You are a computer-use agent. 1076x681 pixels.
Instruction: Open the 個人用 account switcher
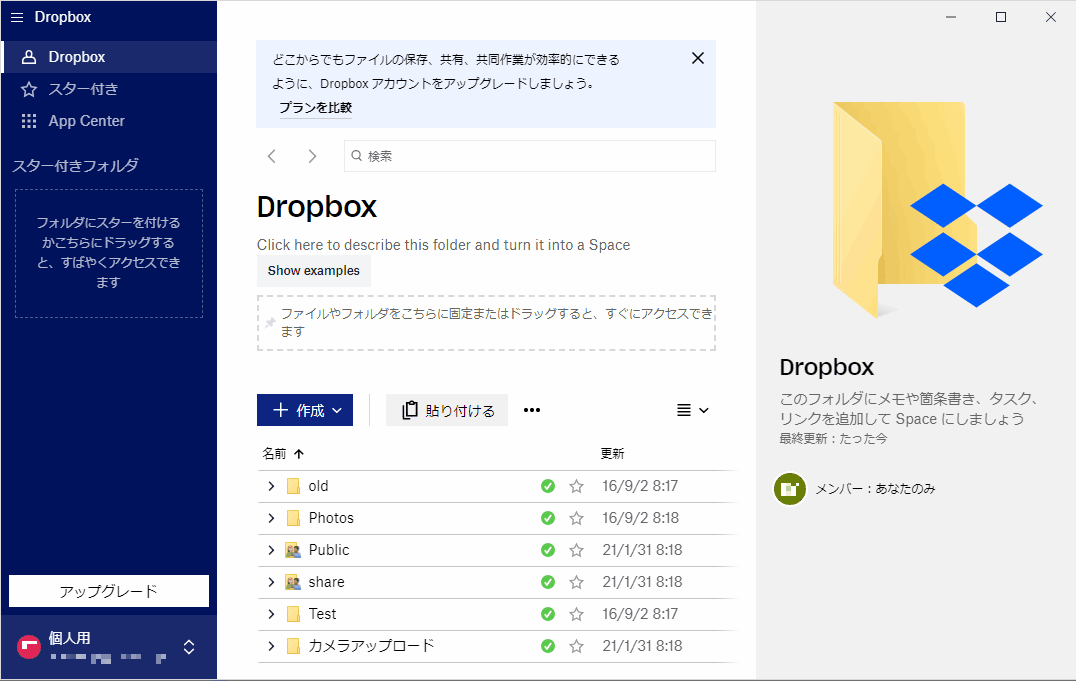point(109,647)
